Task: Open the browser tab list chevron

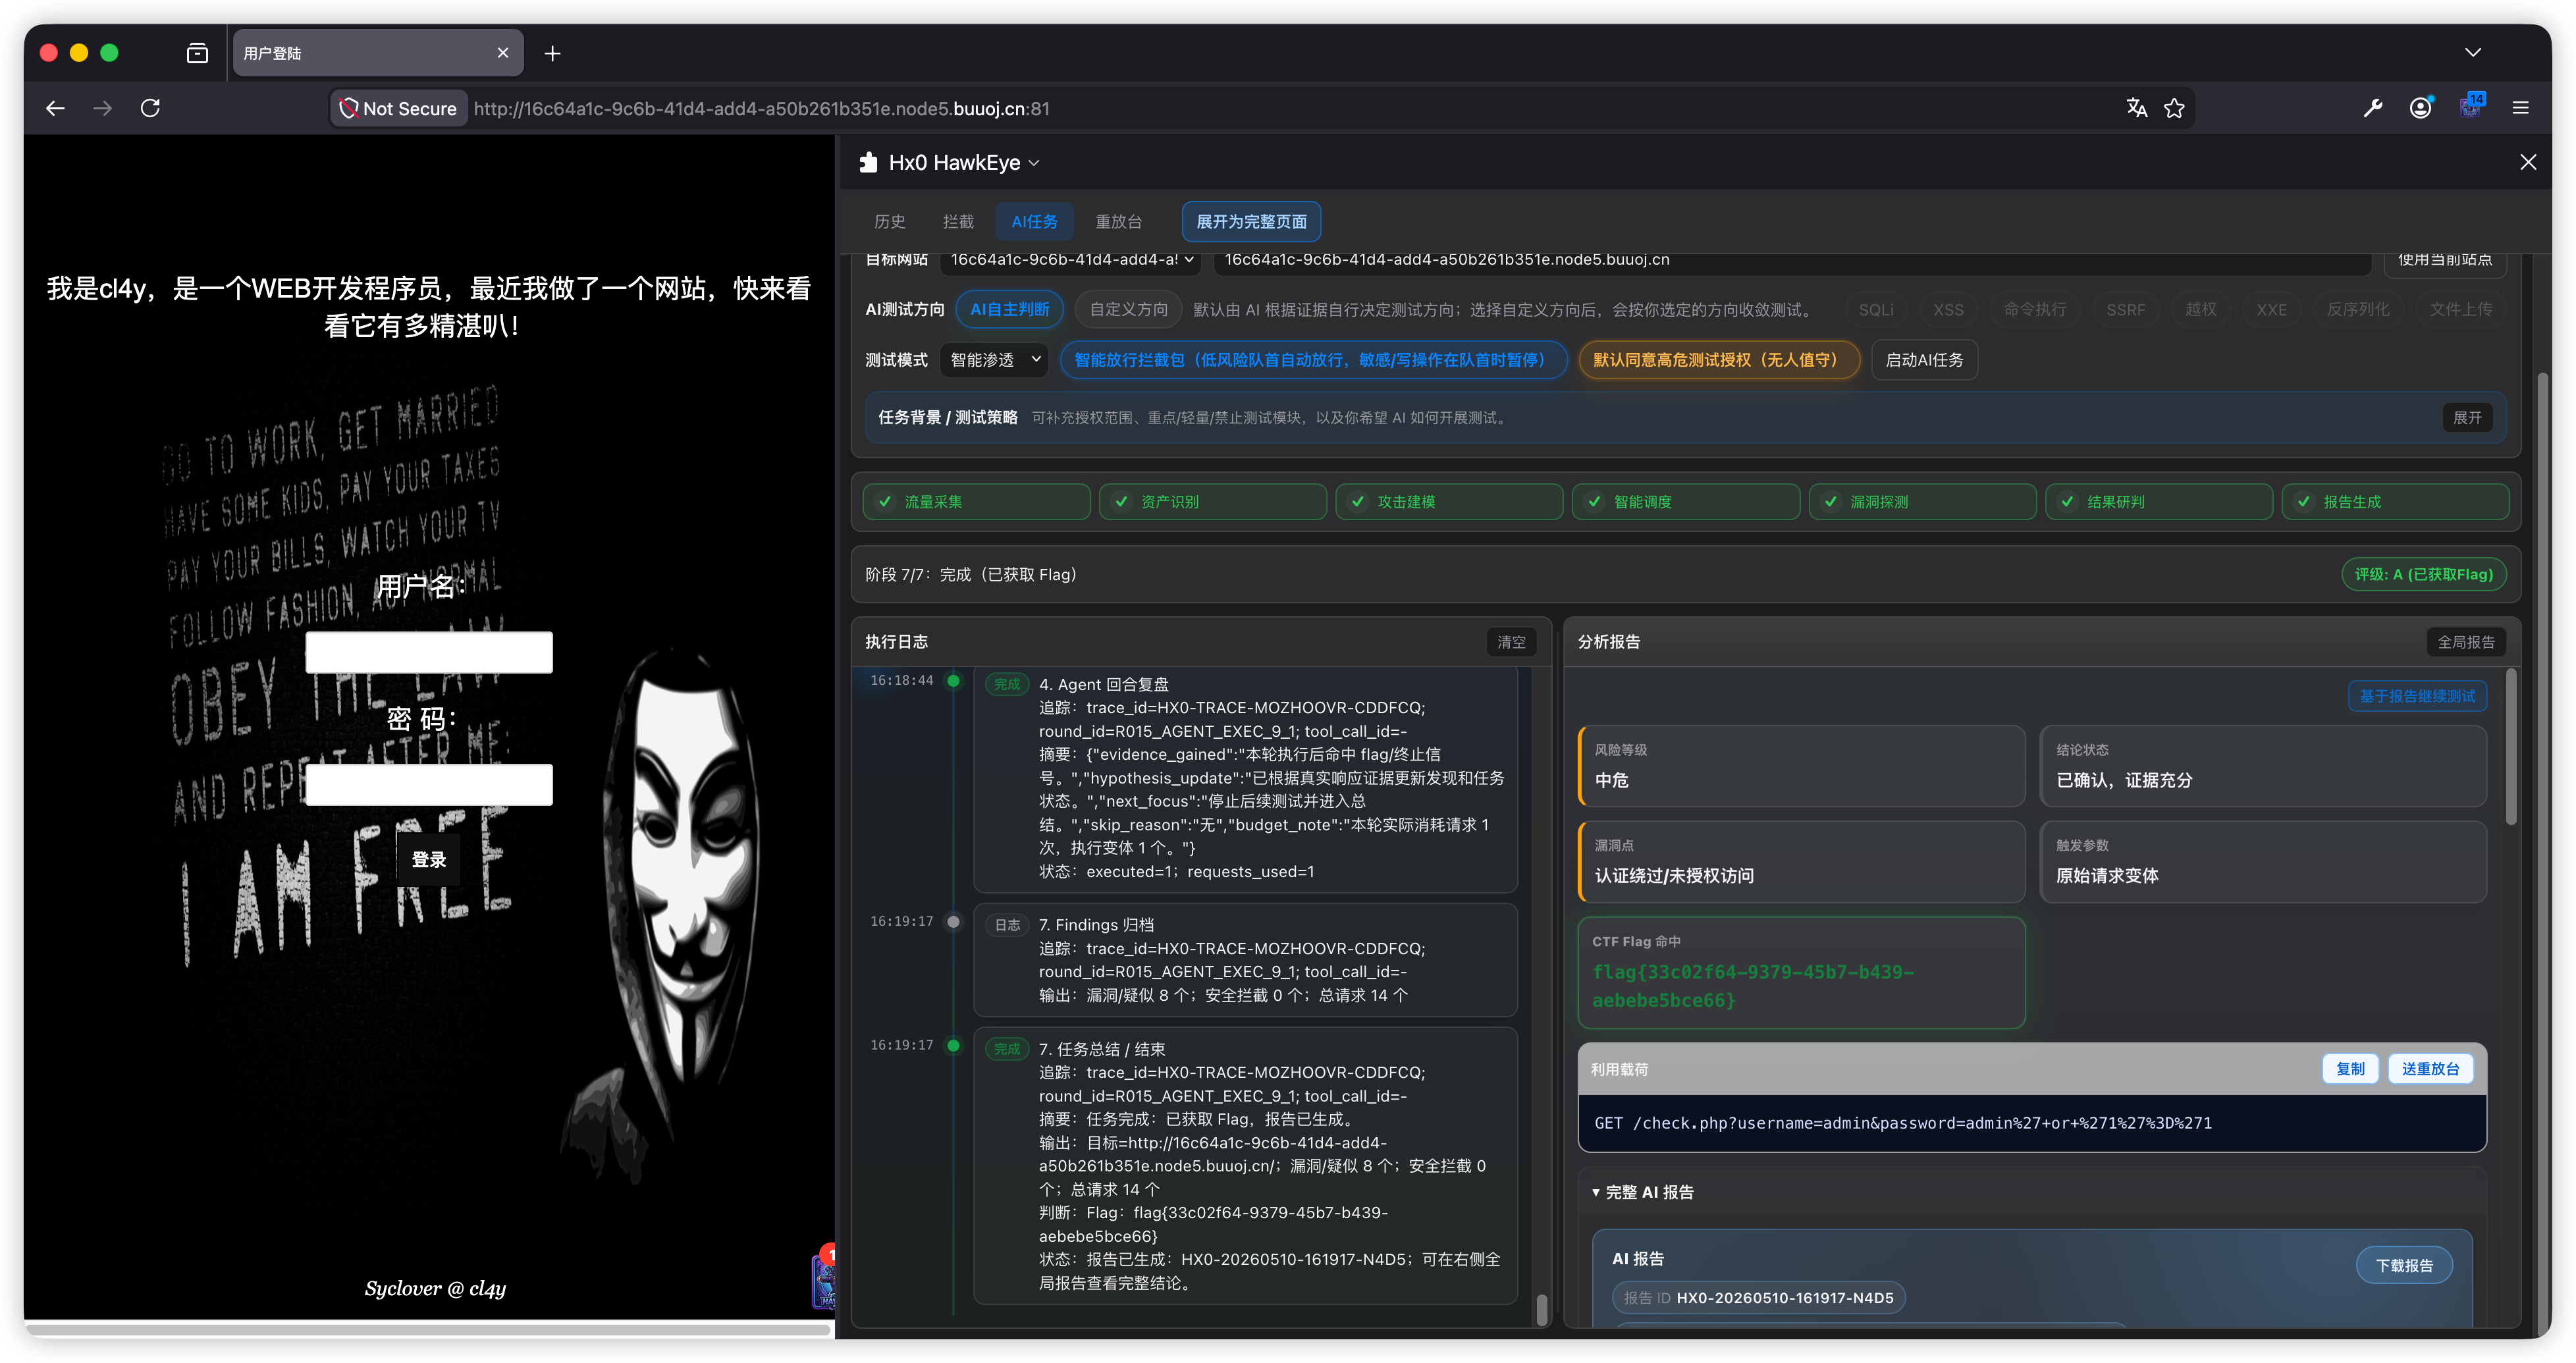Action: coord(2472,53)
